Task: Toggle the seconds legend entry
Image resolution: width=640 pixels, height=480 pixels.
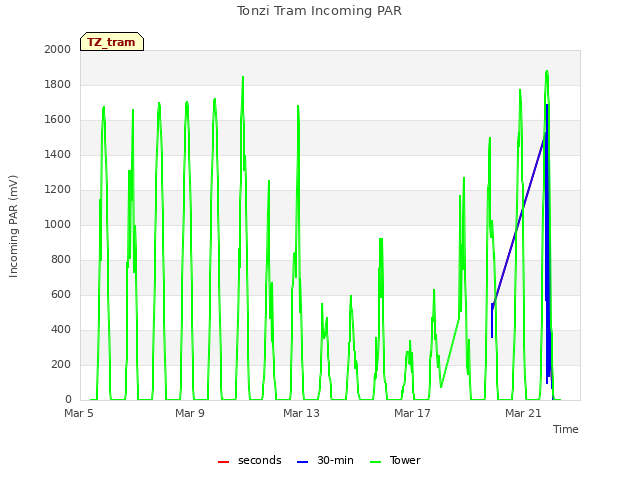Action: [250, 460]
